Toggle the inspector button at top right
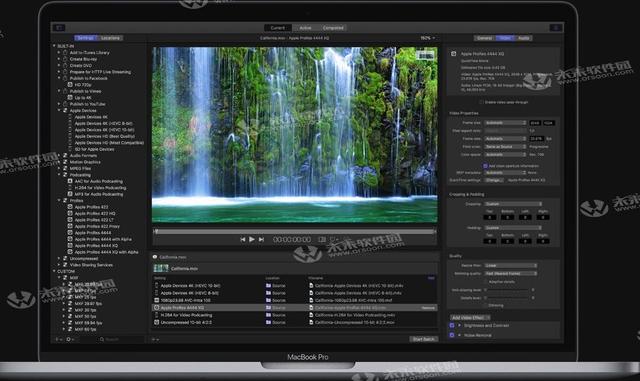The image size is (640, 381). [556, 28]
